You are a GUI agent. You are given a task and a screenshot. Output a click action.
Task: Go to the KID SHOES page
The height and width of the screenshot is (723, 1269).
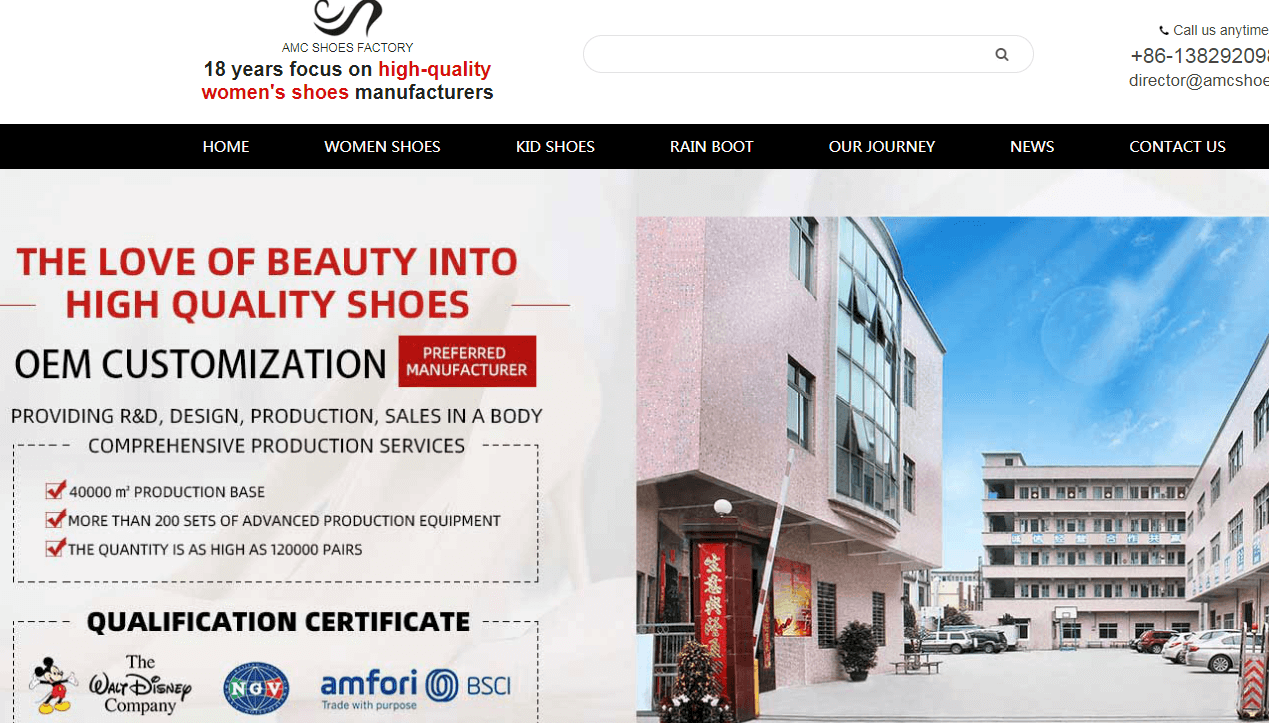click(x=555, y=147)
